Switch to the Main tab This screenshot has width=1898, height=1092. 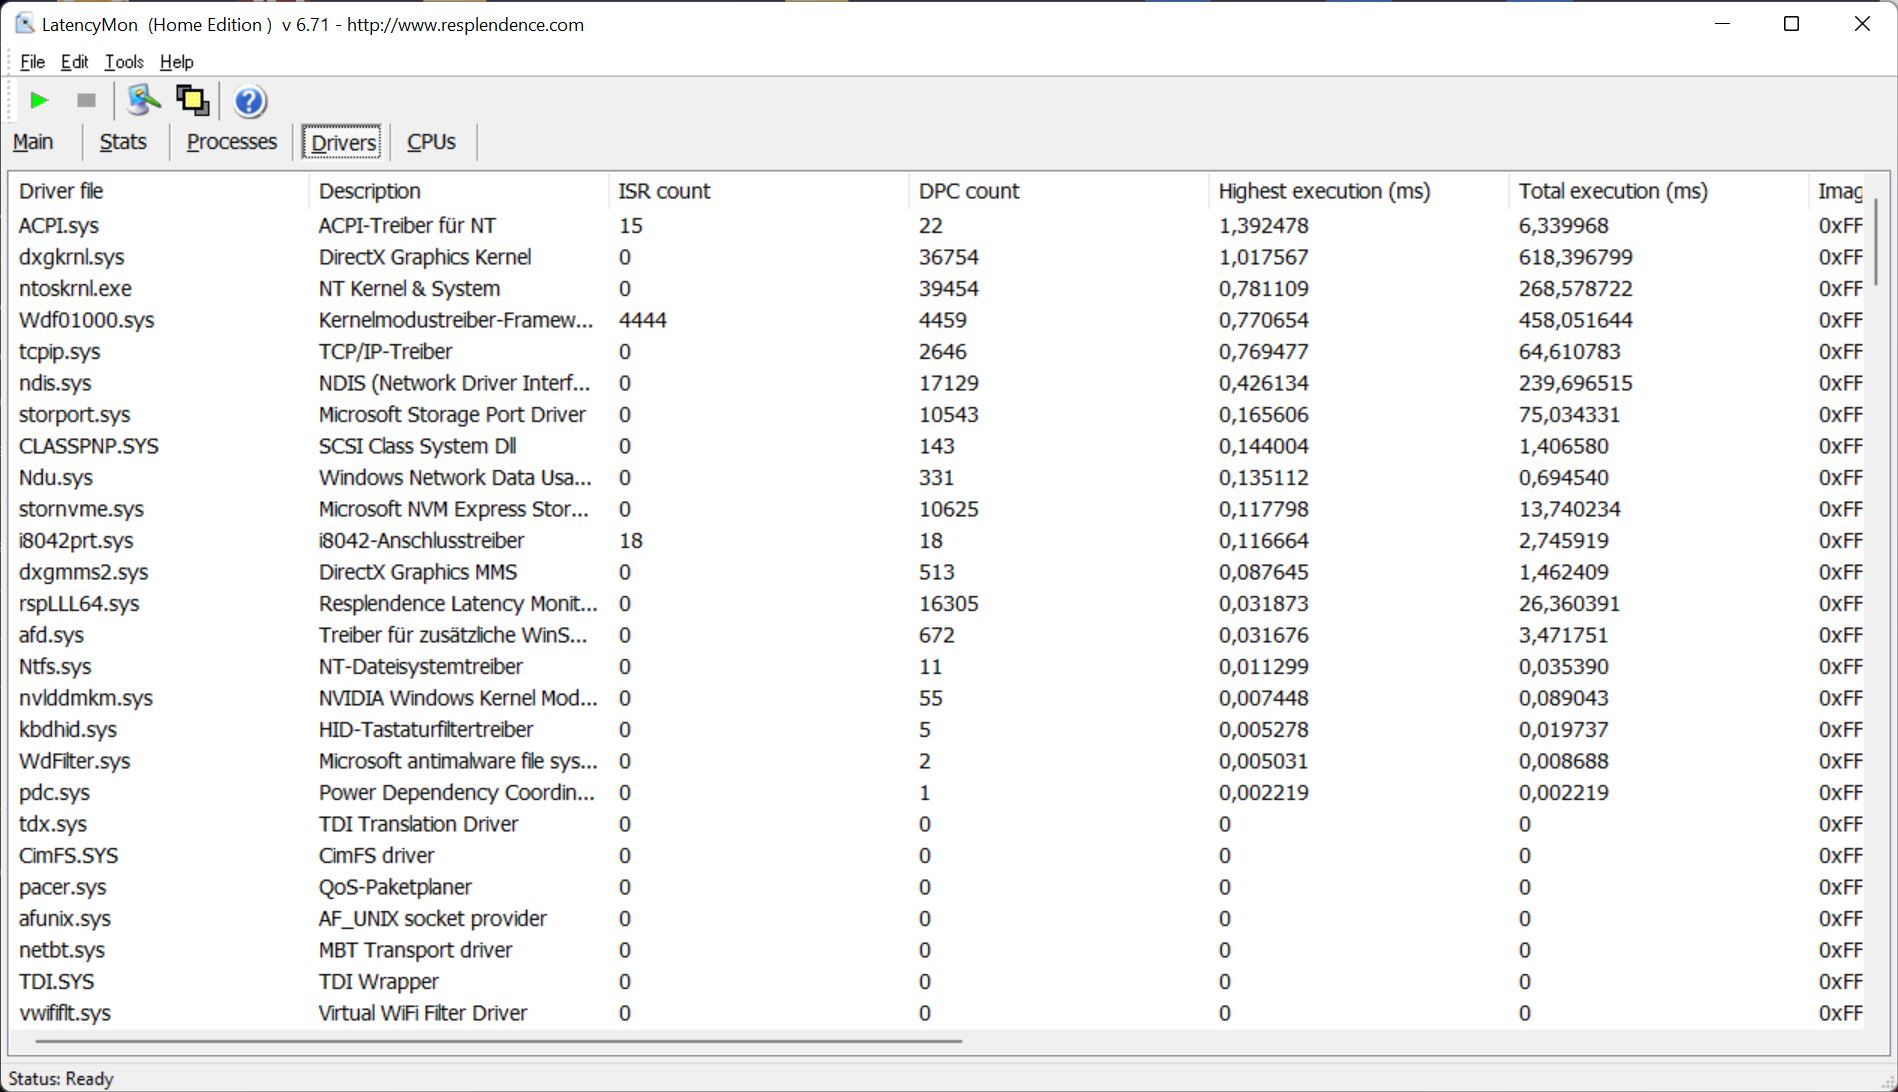pos(33,142)
